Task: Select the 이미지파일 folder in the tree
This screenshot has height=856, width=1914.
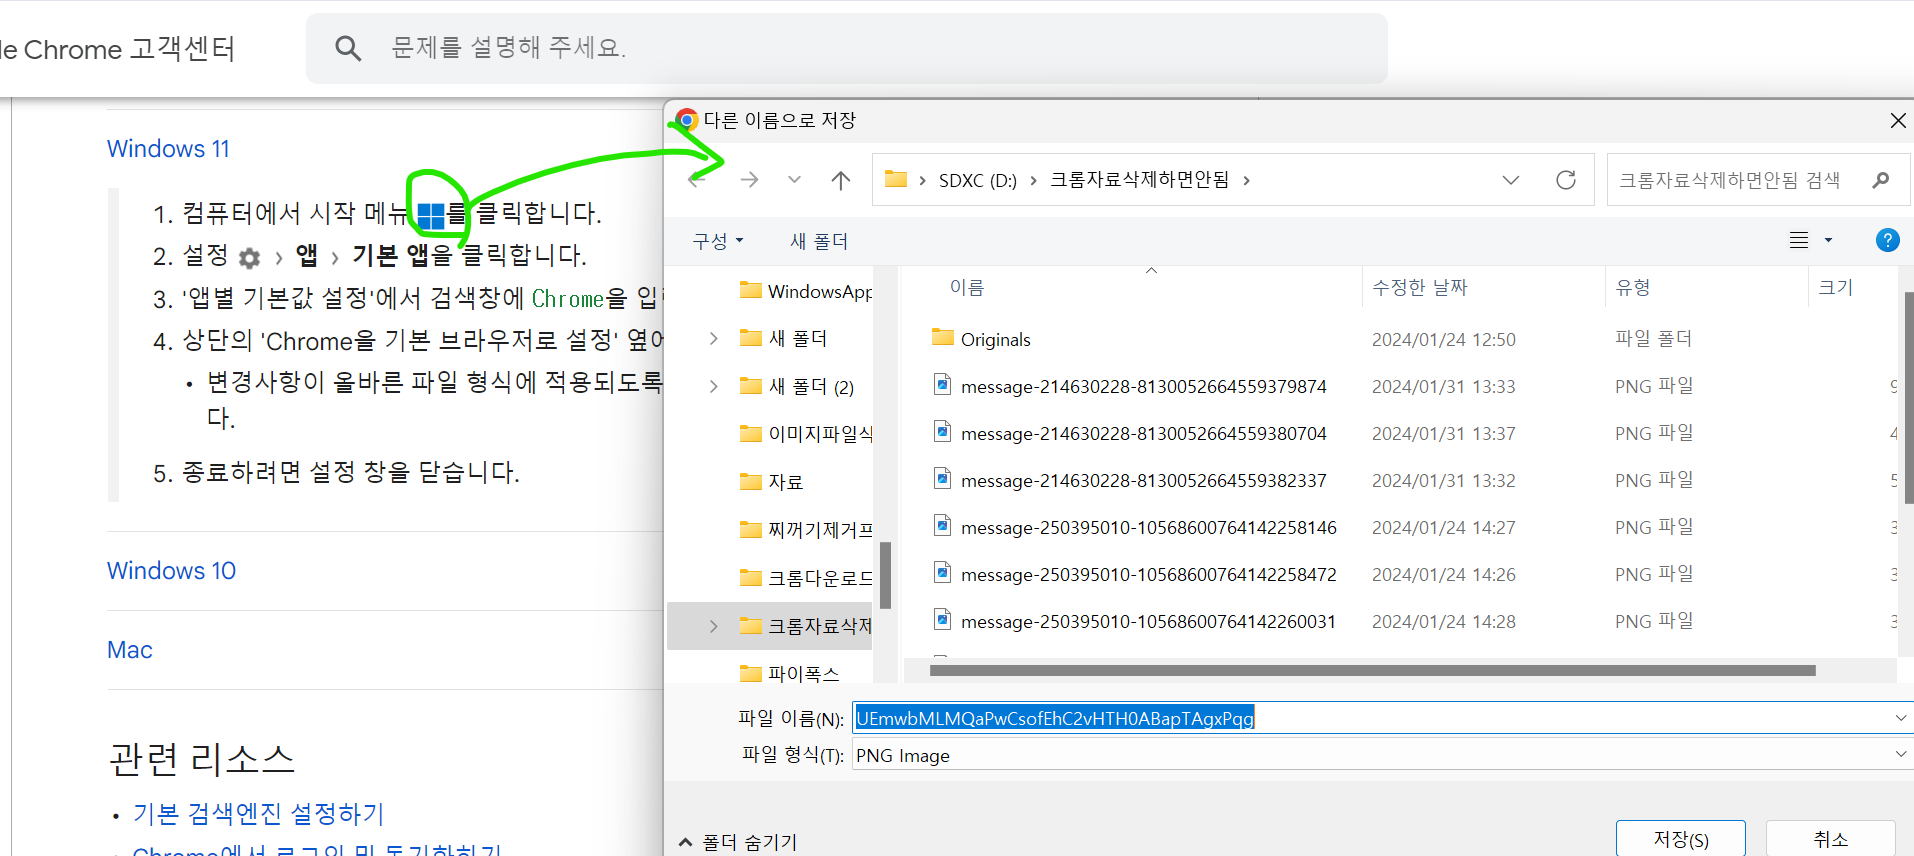Action: (805, 434)
